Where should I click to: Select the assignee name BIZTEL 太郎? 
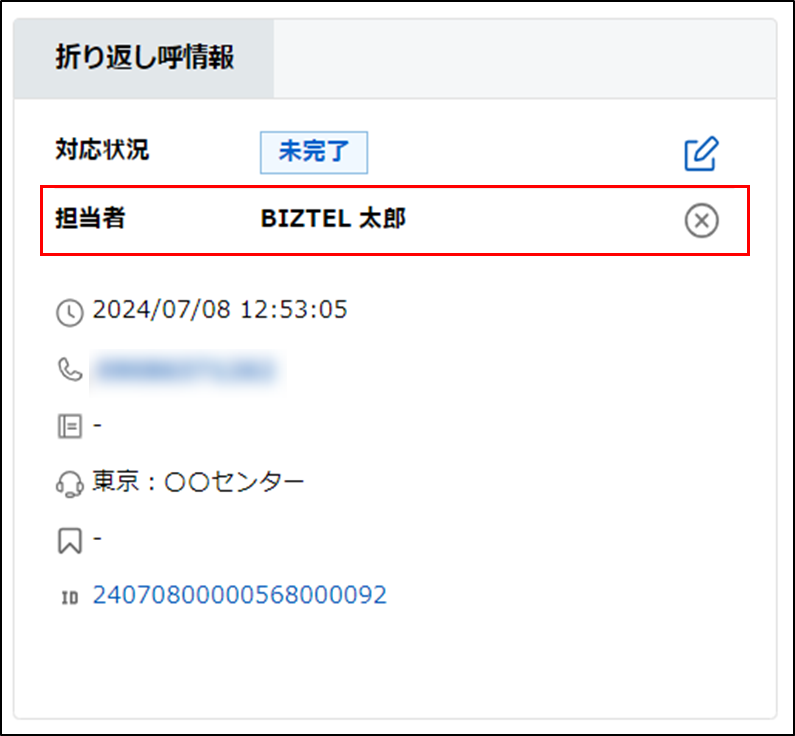[333, 219]
